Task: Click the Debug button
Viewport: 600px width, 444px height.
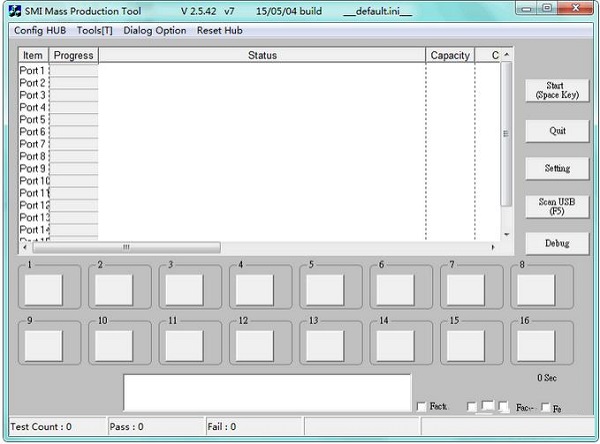Action: click(x=557, y=243)
